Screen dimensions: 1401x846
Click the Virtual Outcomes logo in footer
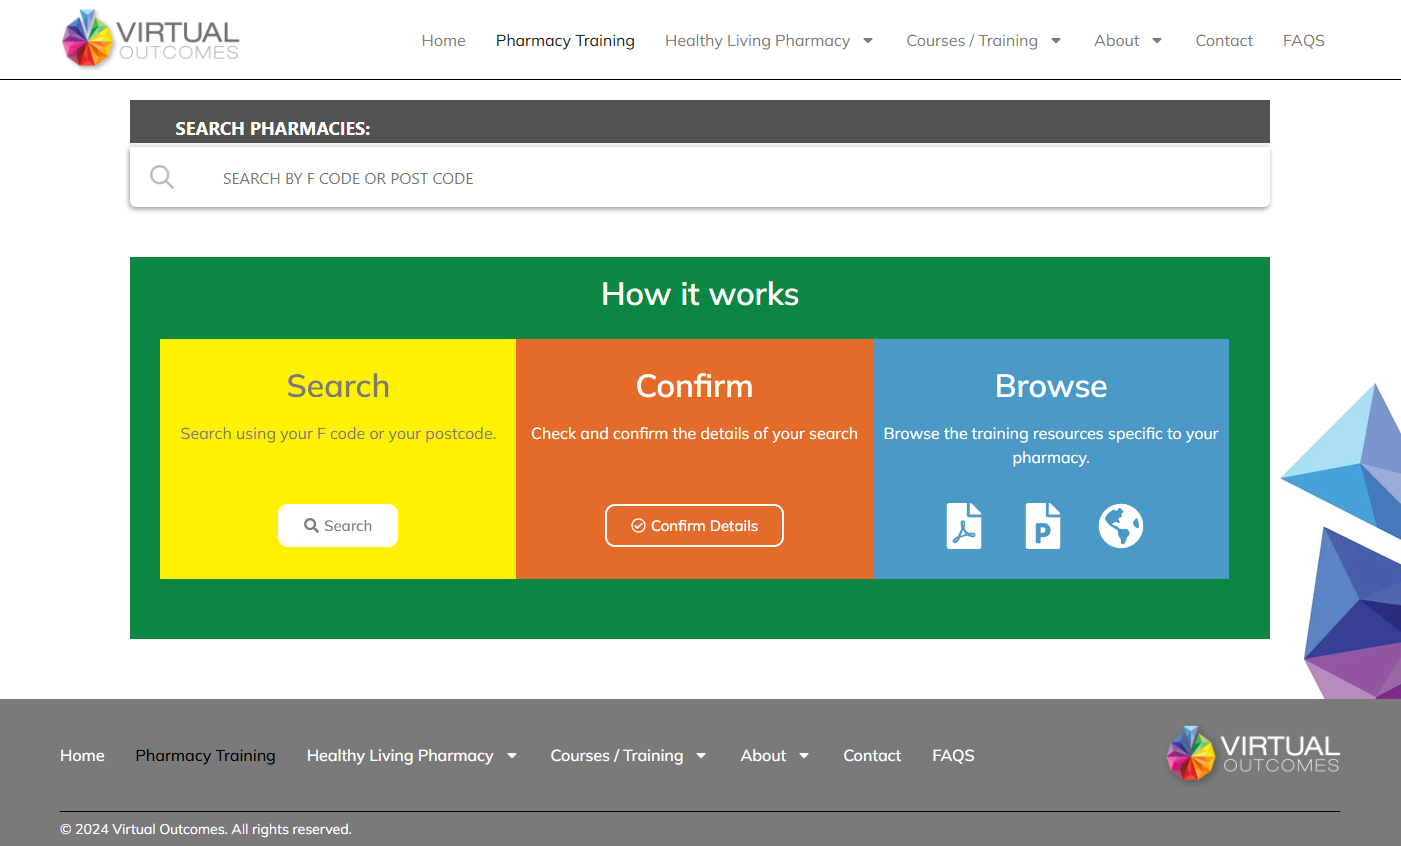(x=1253, y=754)
